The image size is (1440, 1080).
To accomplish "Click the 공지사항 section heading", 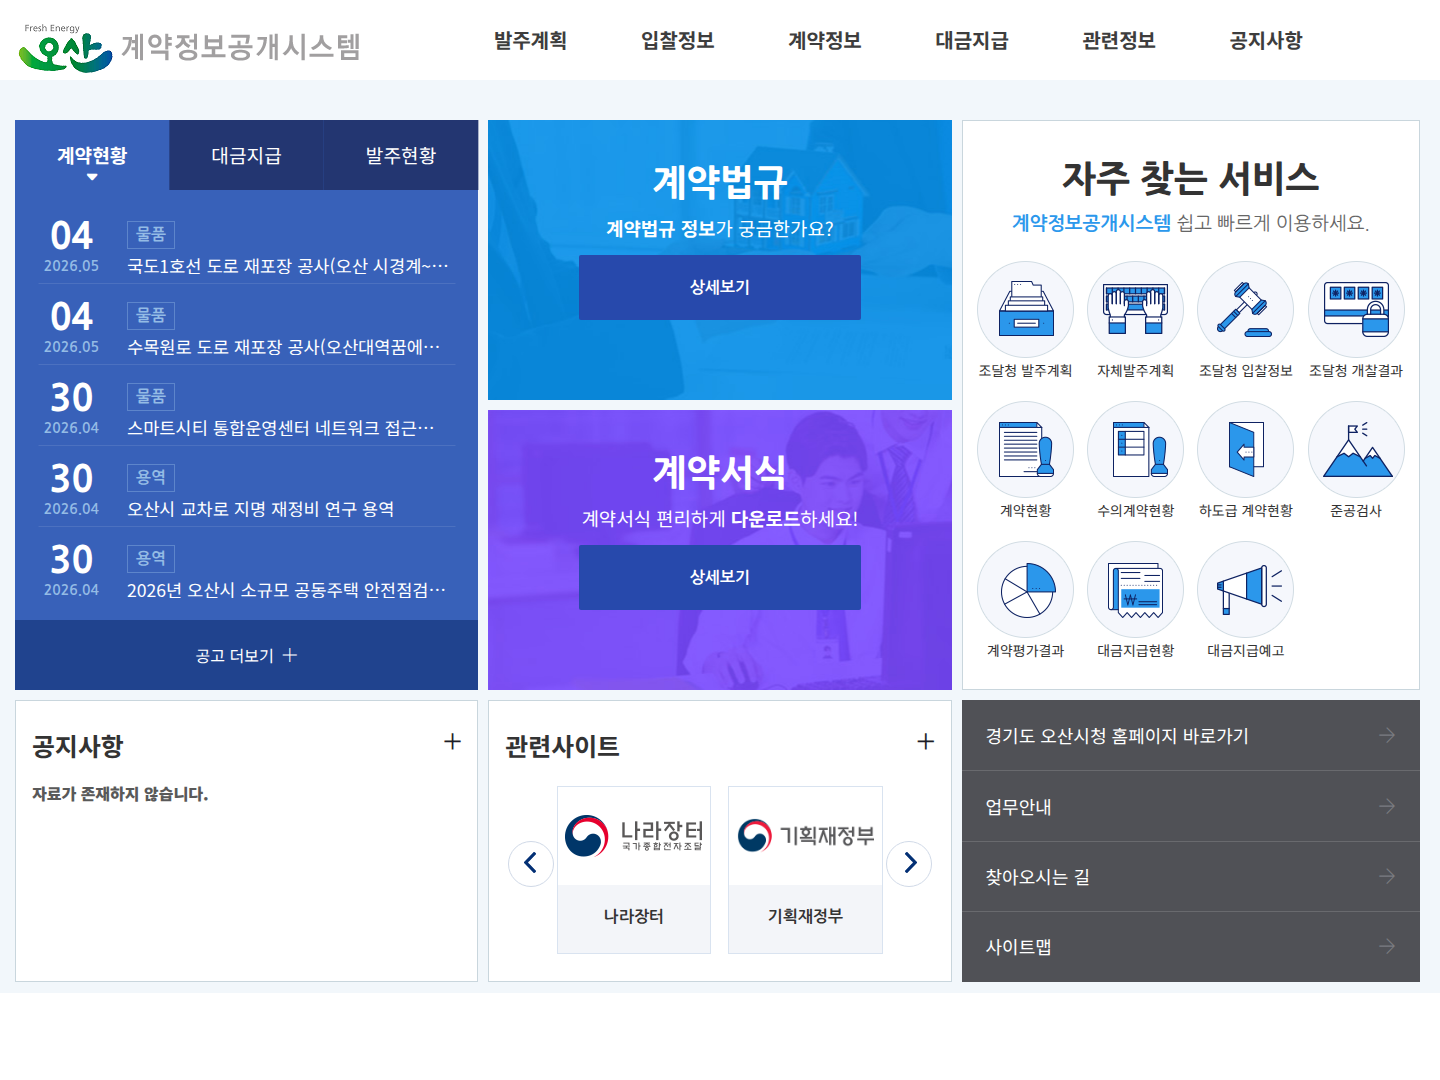I will pos(78,746).
